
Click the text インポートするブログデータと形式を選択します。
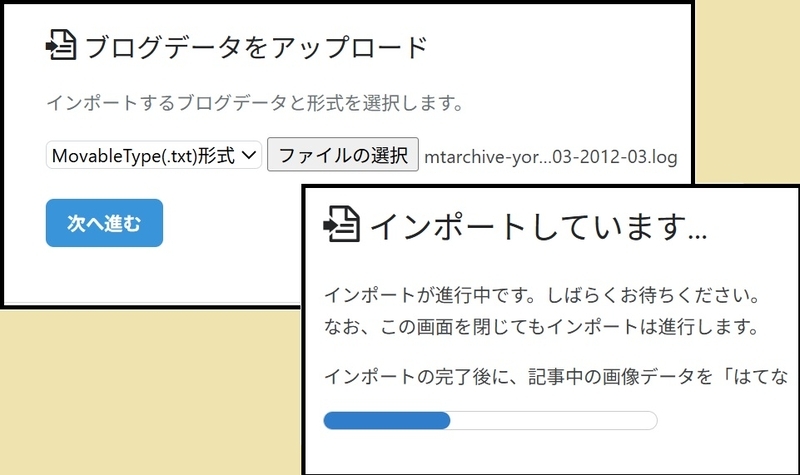click(255, 103)
